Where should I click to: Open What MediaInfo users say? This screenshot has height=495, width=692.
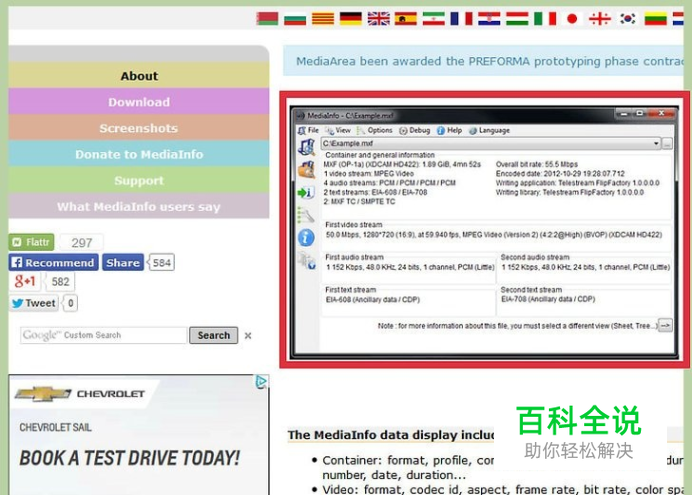click(x=139, y=206)
